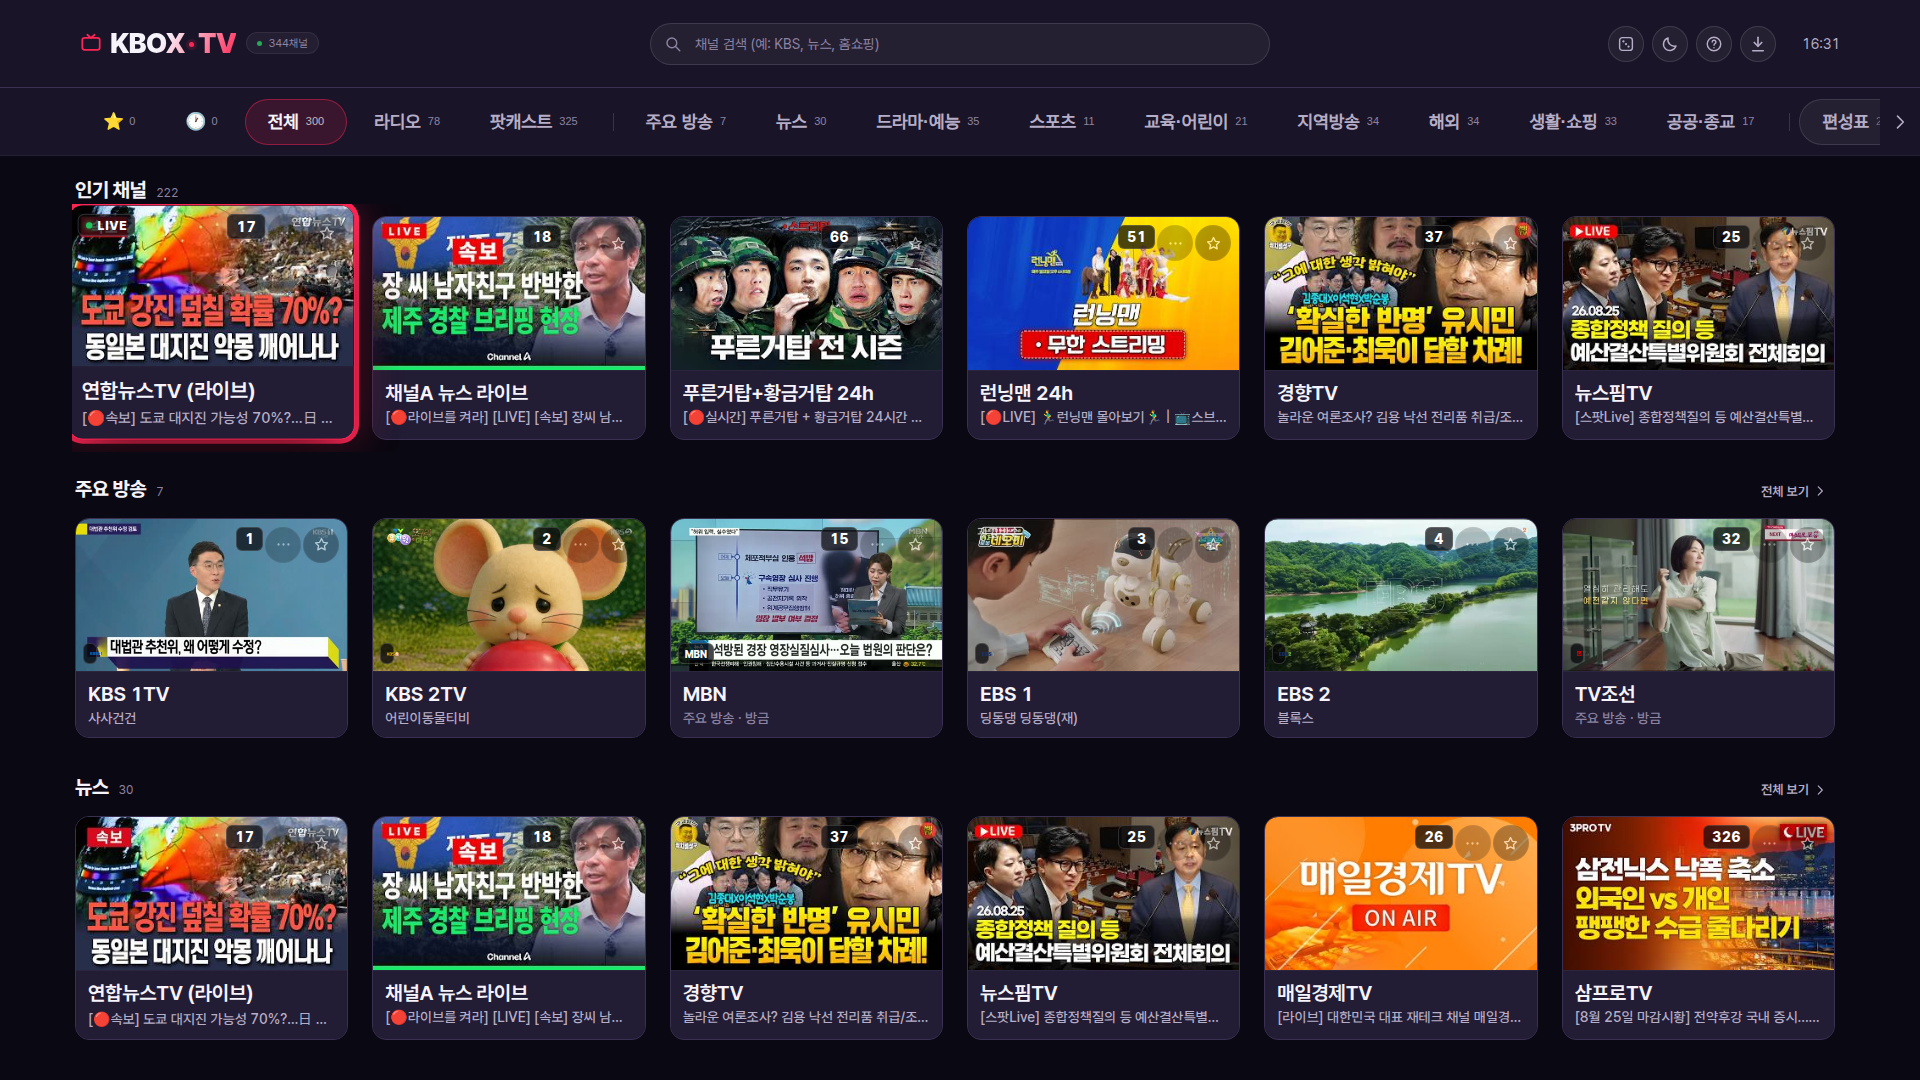This screenshot has width=1920, height=1080.
Task: Open the EBS 2 lake landscape thumbnail
Action: pos(1400,594)
